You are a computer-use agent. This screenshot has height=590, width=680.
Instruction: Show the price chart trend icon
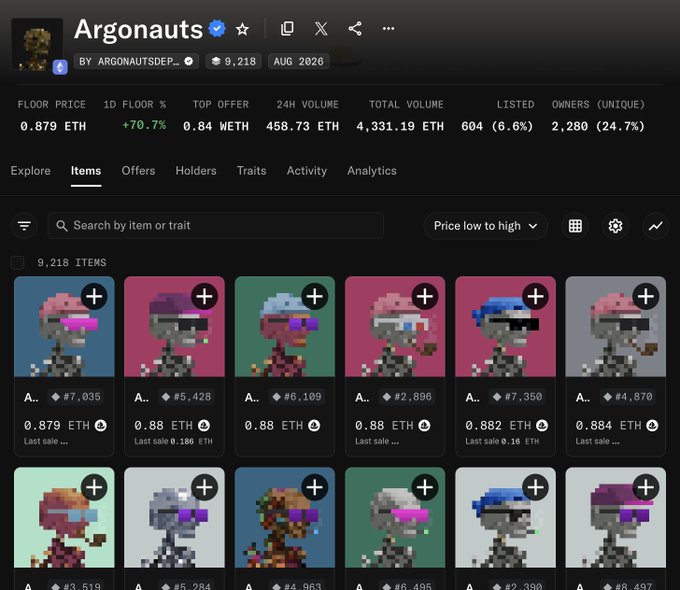655,226
